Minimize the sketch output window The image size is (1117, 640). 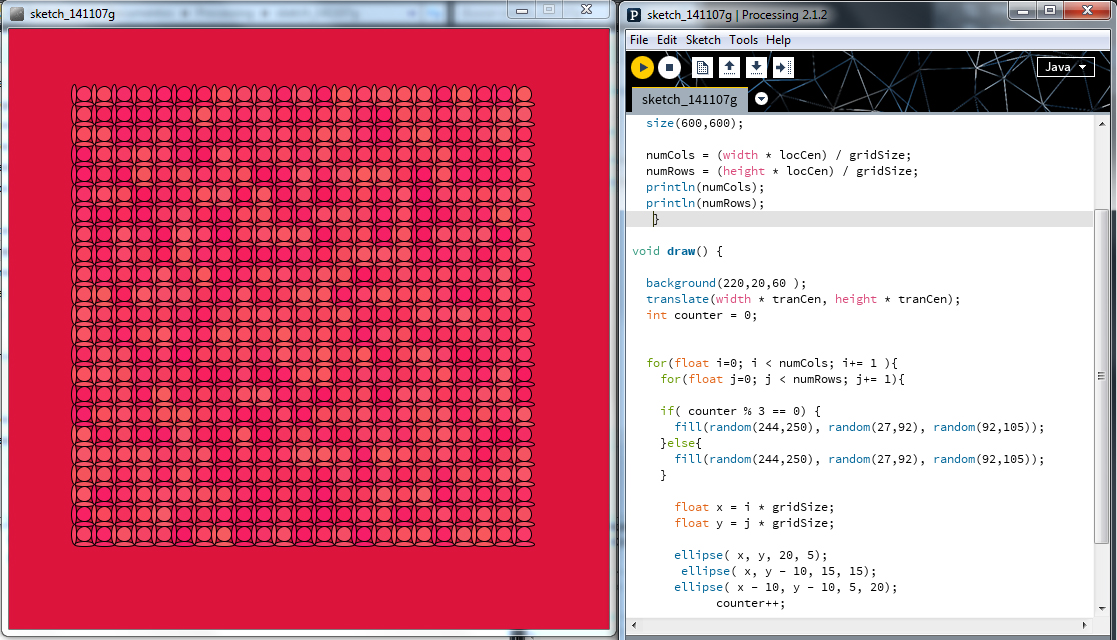point(523,9)
